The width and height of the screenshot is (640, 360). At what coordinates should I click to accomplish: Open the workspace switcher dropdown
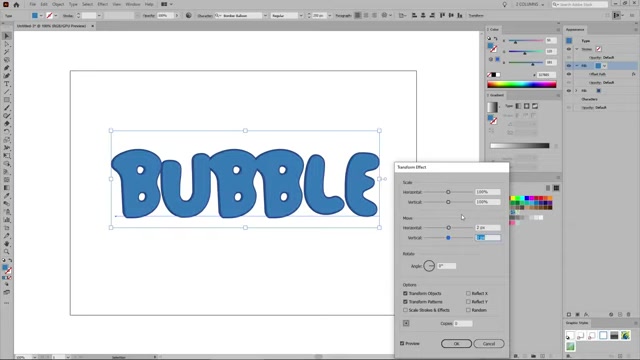tap(529, 4)
